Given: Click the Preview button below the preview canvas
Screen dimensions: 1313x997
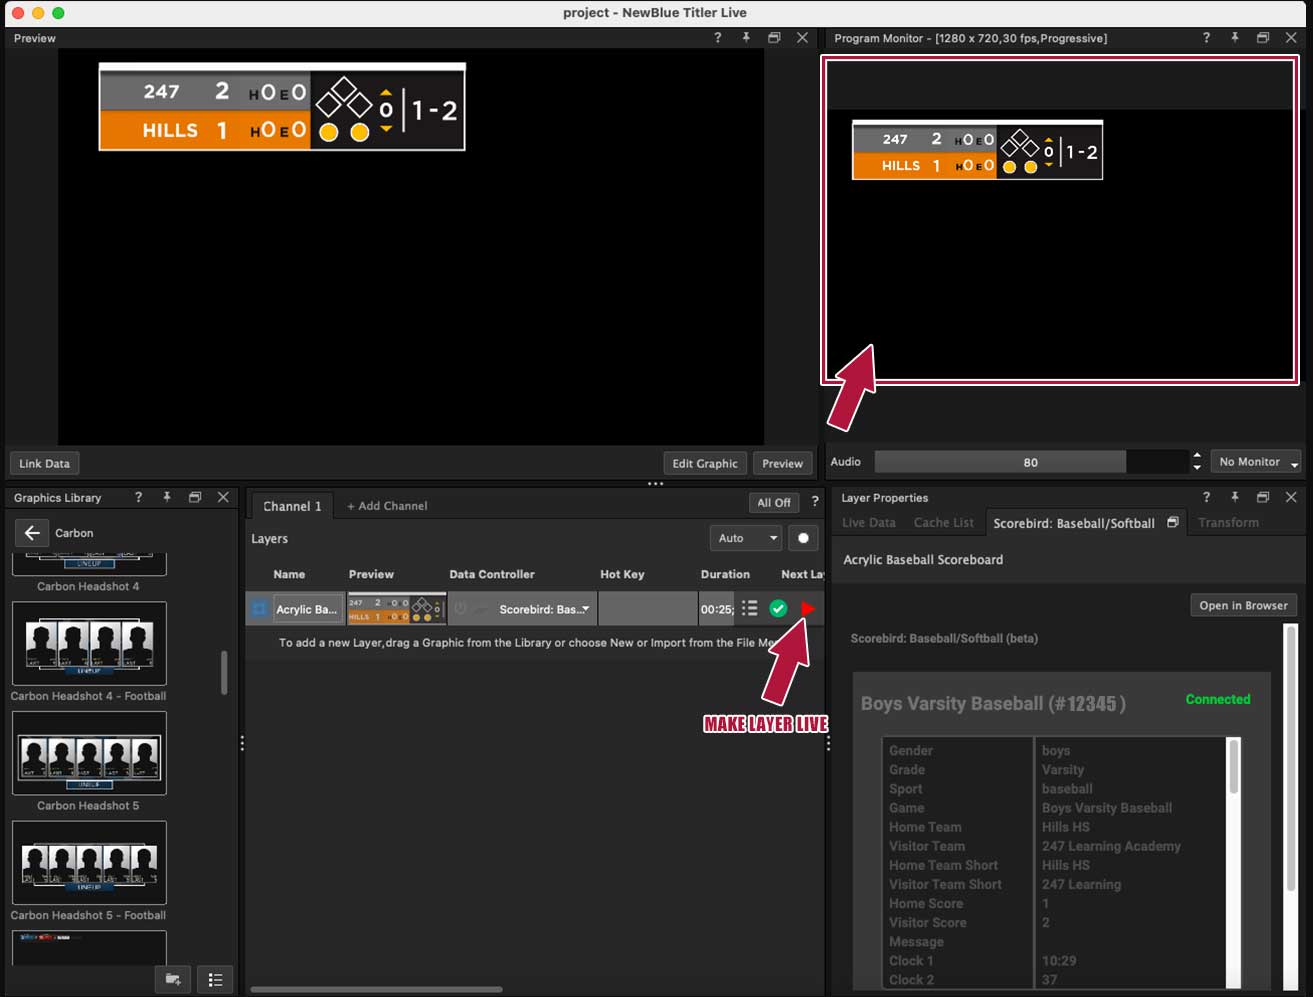Looking at the screenshot, I should (782, 463).
